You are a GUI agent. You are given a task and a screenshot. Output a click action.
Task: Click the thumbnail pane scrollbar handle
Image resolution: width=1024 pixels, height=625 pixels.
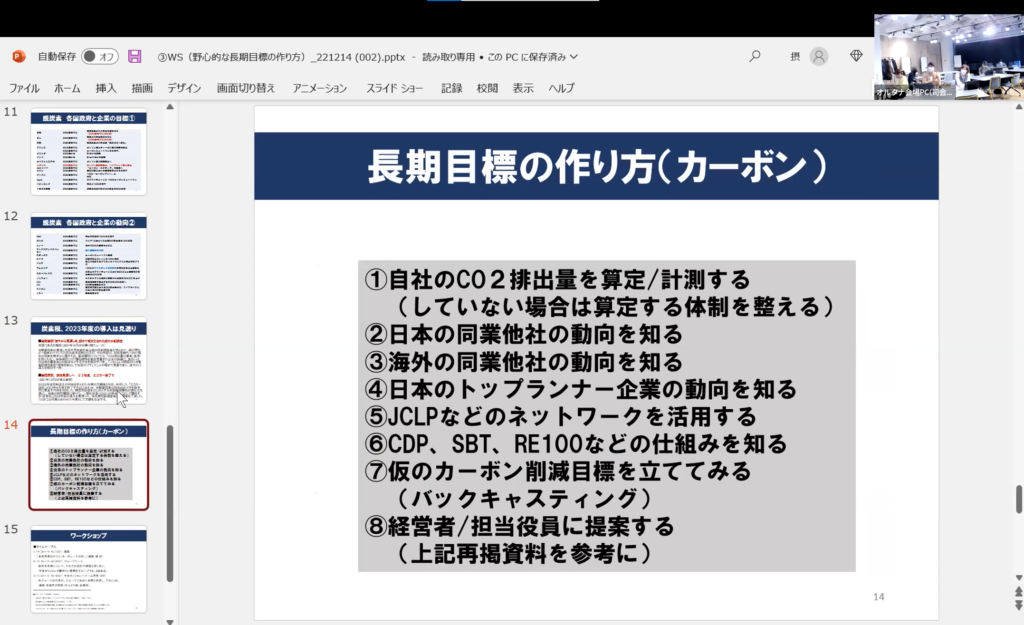pyautogui.click(x=170, y=503)
